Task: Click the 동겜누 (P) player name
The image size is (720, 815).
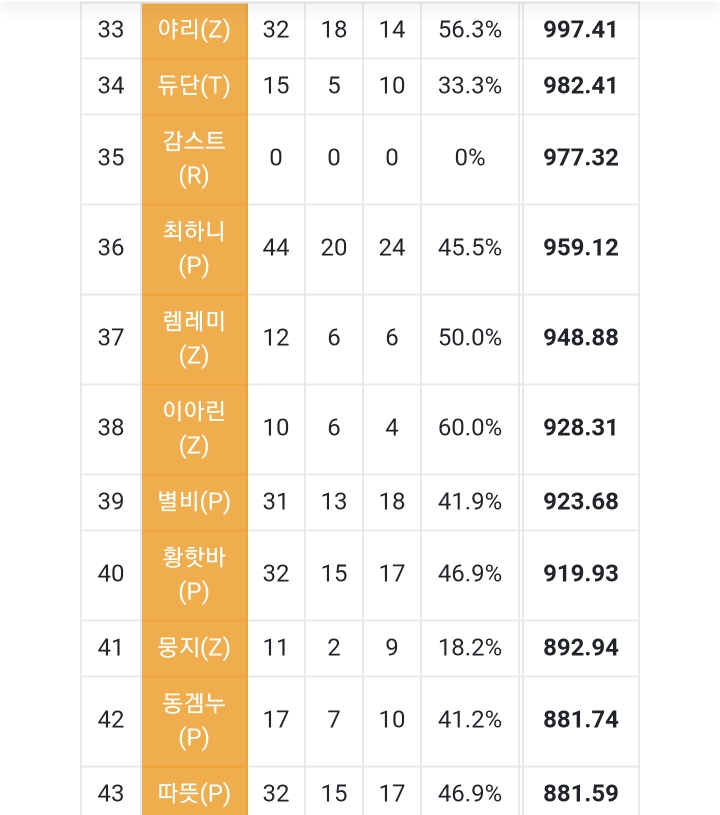Action: 194,720
